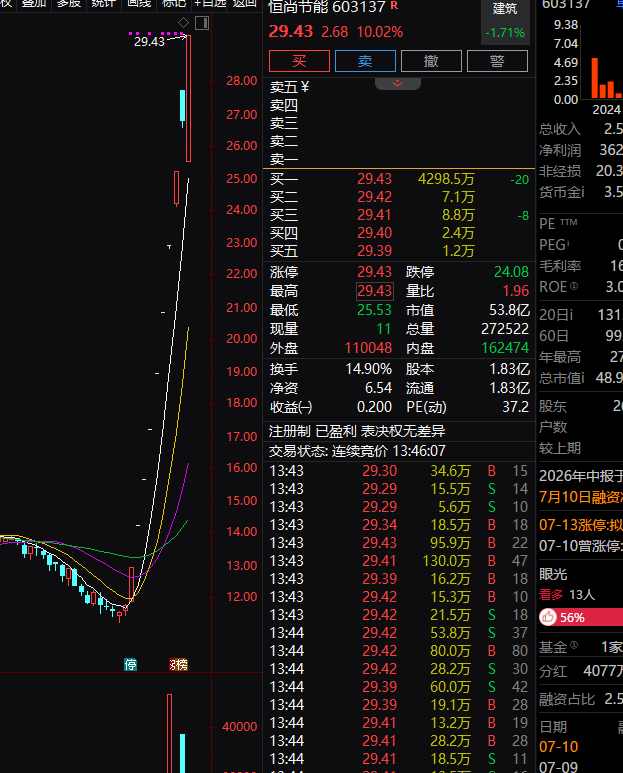
Task: Click the 交易状态 连续竞价 status line
Action: click(x=357, y=451)
